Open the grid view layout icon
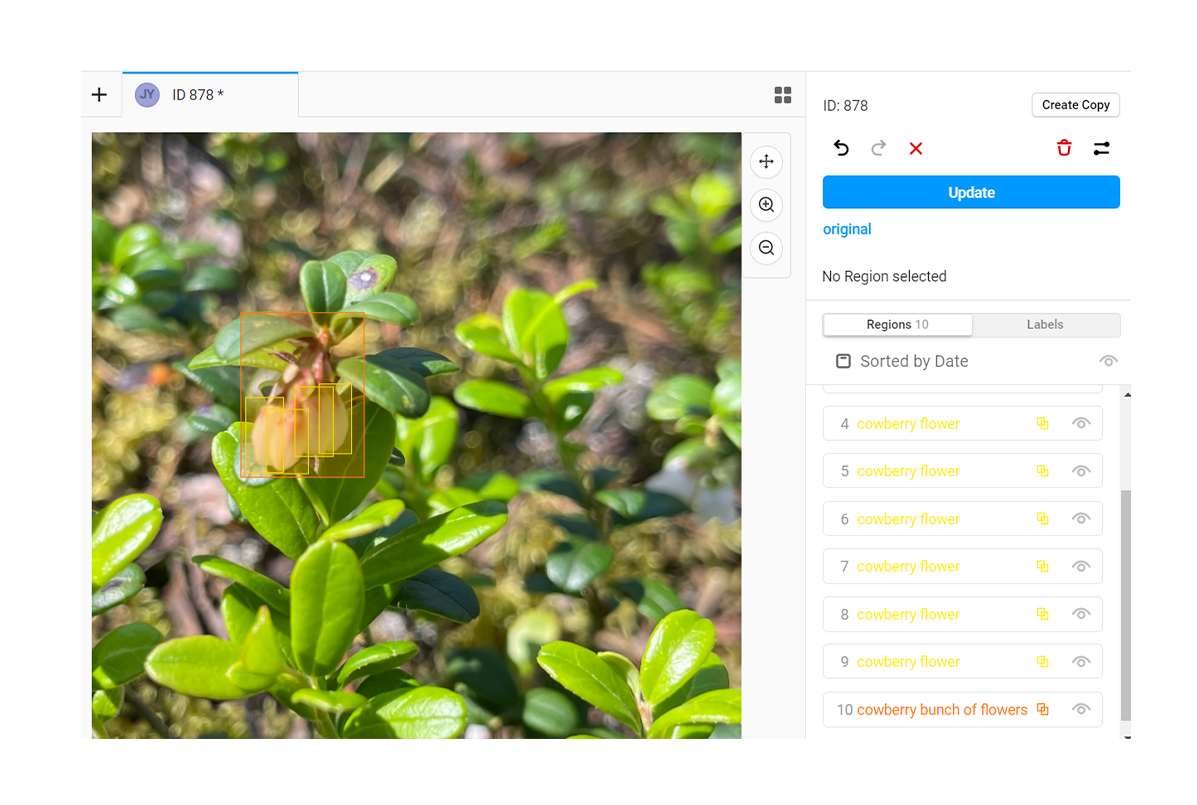This screenshot has height=805, width=1197. (782, 95)
